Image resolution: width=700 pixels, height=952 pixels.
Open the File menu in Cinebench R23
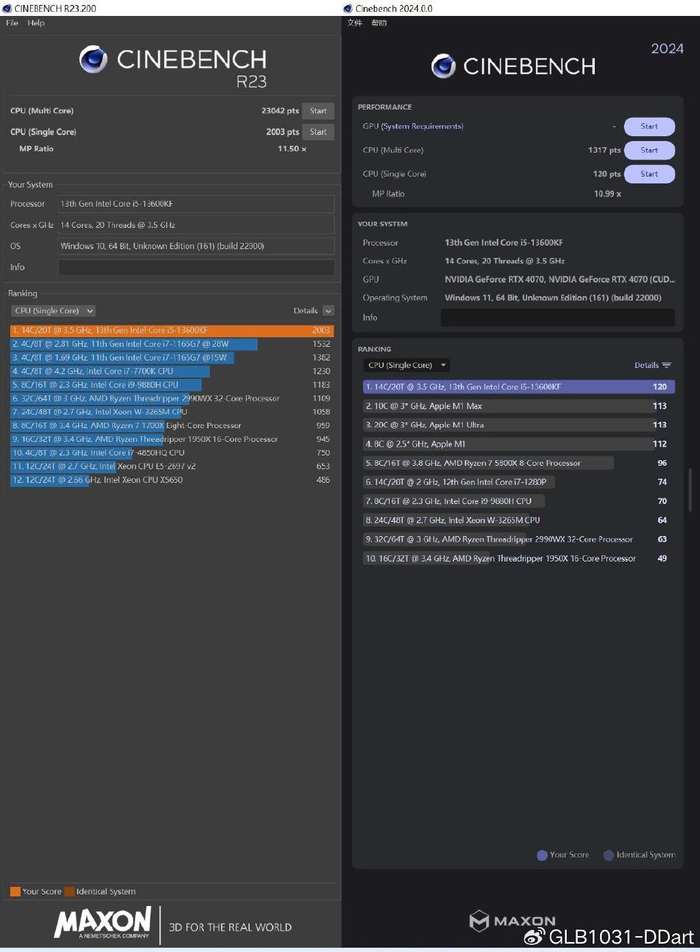(x=12, y=23)
